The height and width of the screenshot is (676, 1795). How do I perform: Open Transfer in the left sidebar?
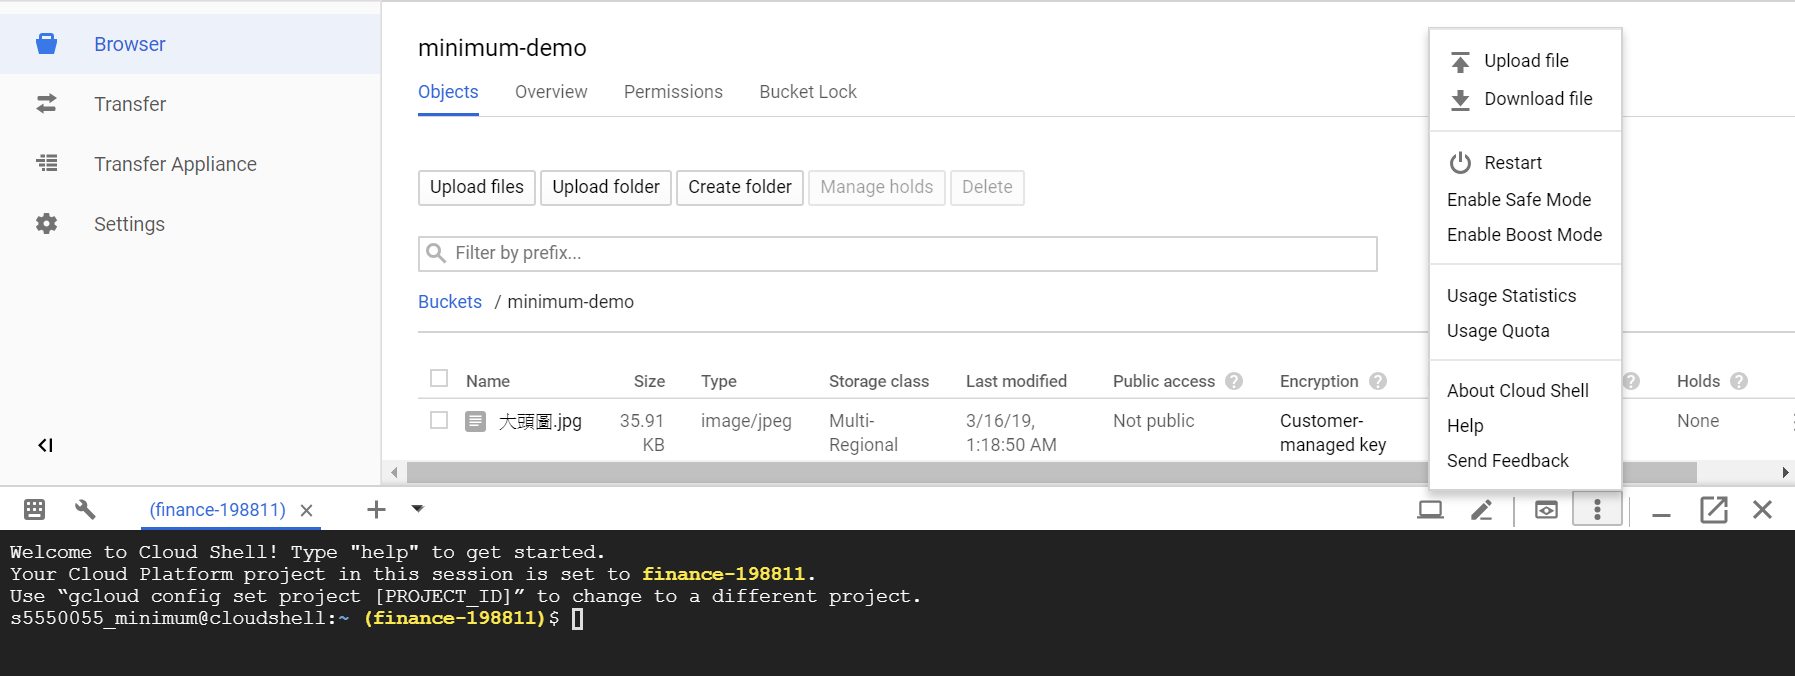(x=130, y=104)
